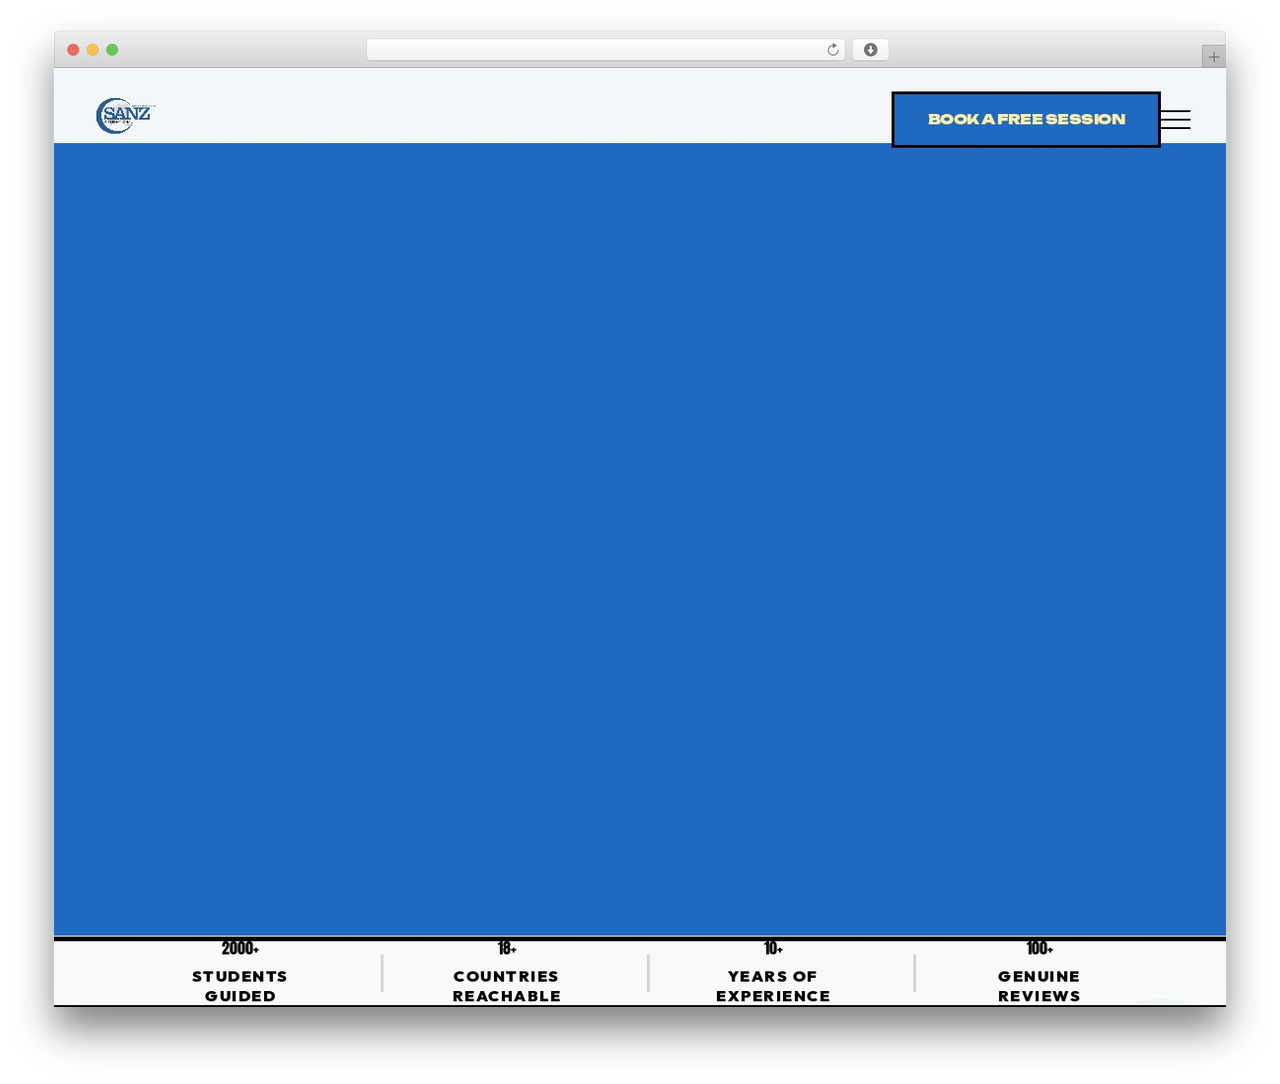Select the Countries Reachable label
The width and height of the screenshot is (1280, 1084).
point(507,986)
